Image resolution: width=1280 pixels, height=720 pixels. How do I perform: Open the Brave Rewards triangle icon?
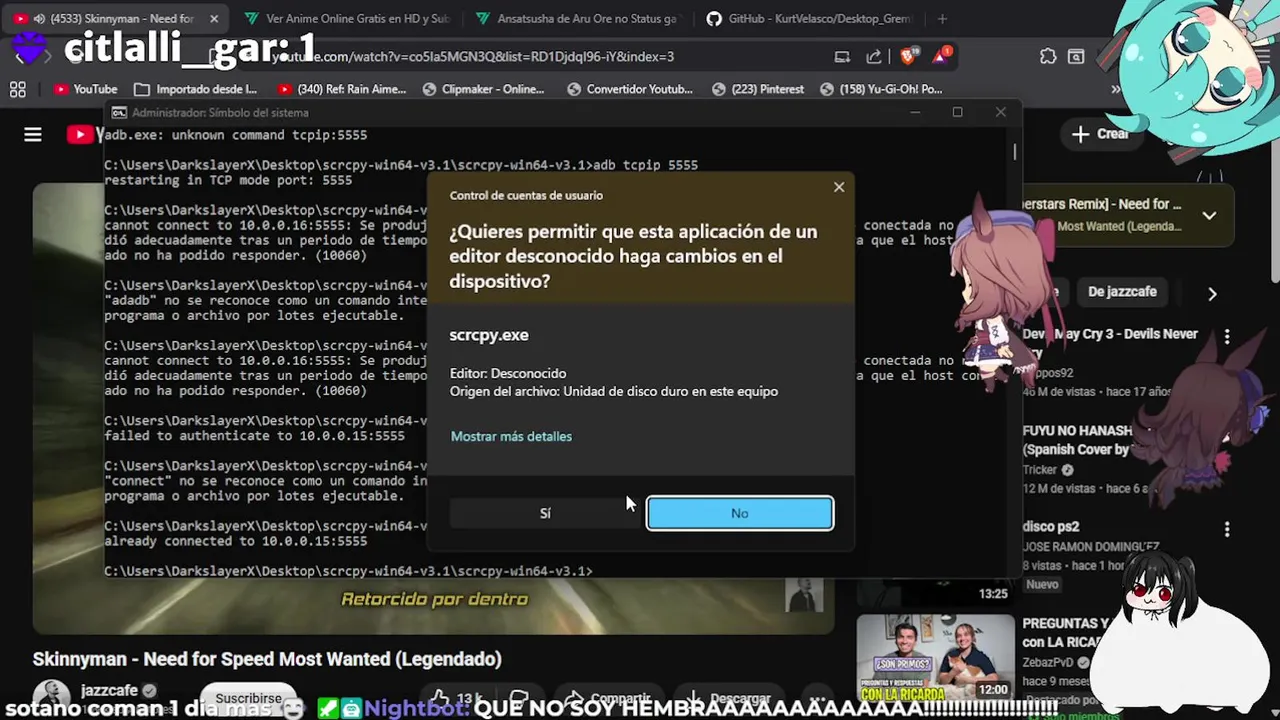[940, 57]
